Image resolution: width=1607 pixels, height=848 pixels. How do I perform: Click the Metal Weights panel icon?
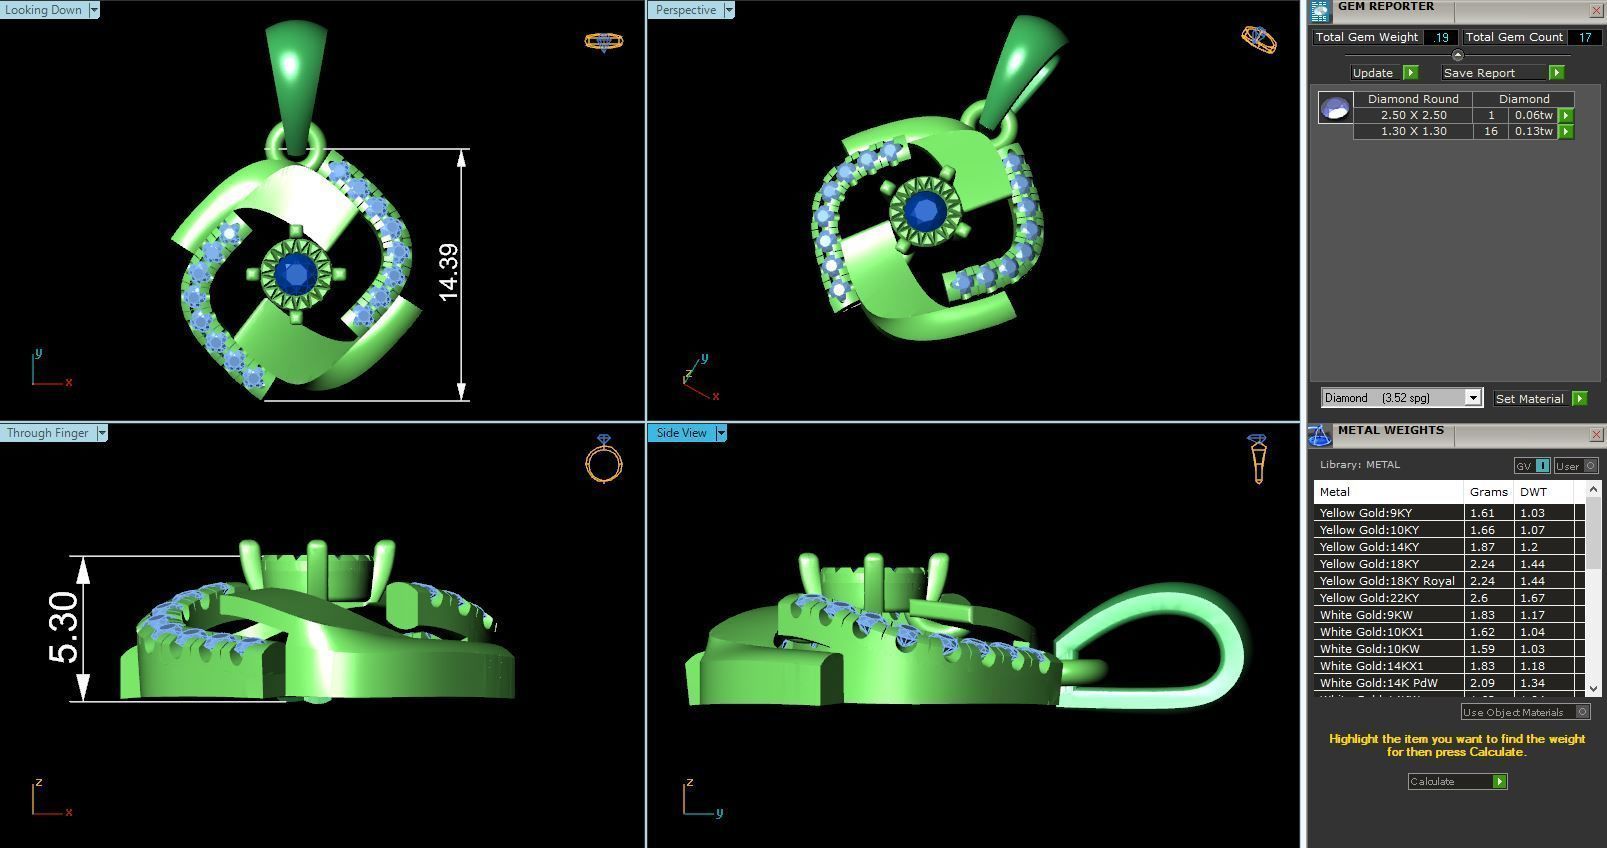1319,435
